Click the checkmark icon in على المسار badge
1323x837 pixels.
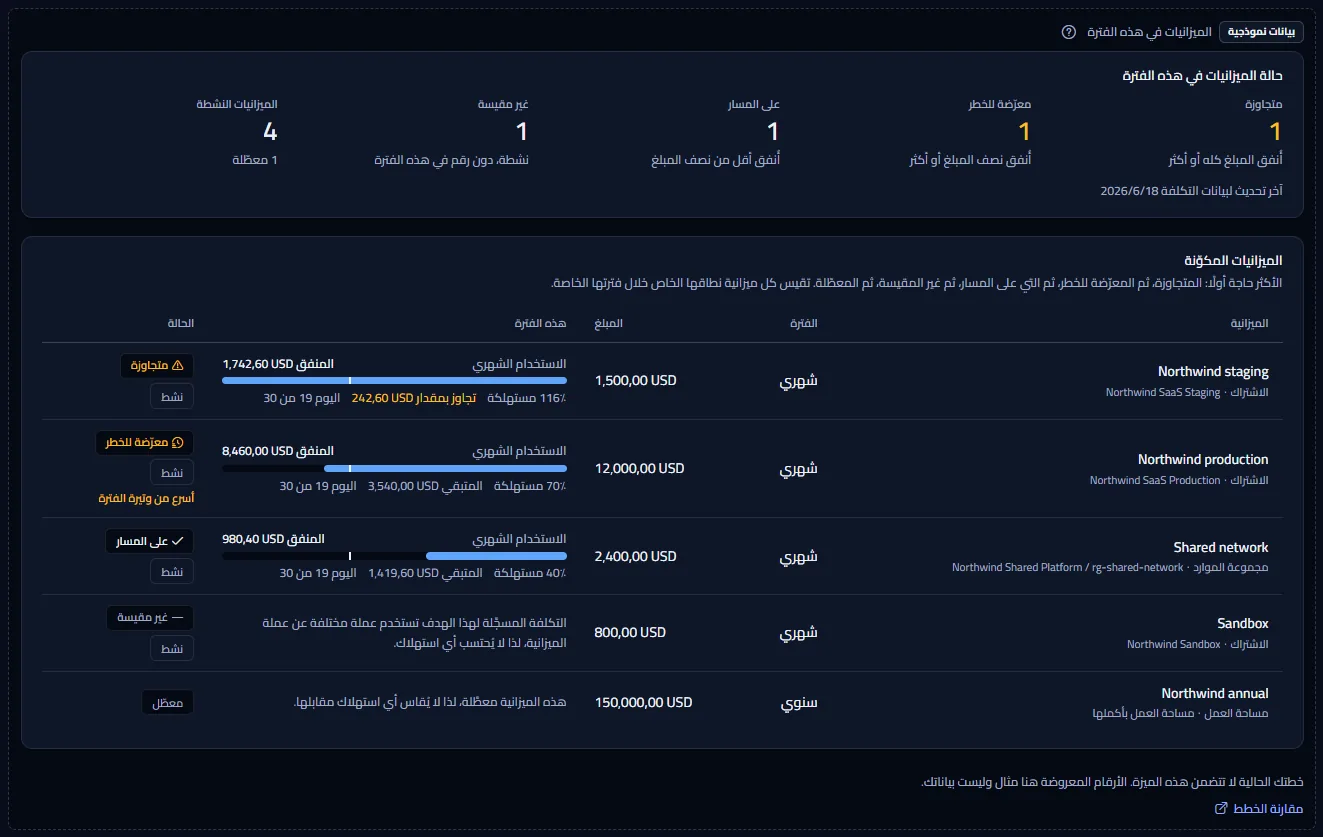click(178, 541)
